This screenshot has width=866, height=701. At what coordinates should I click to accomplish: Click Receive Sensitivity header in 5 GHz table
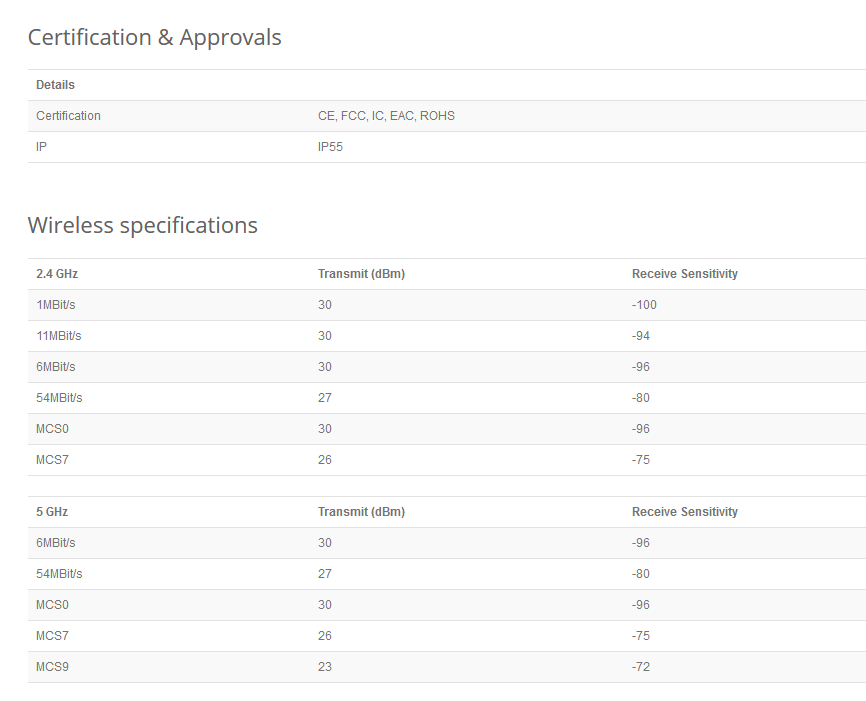point(684,512)
